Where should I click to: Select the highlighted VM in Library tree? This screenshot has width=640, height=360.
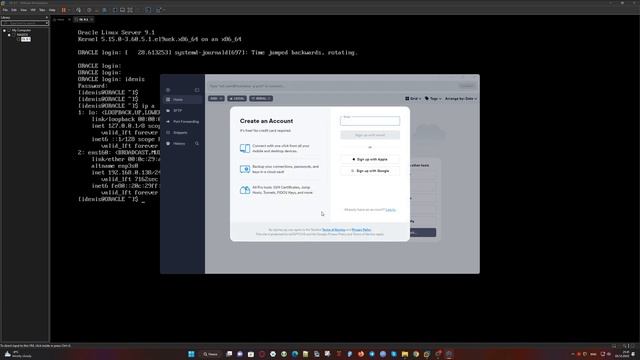point(26,39)
